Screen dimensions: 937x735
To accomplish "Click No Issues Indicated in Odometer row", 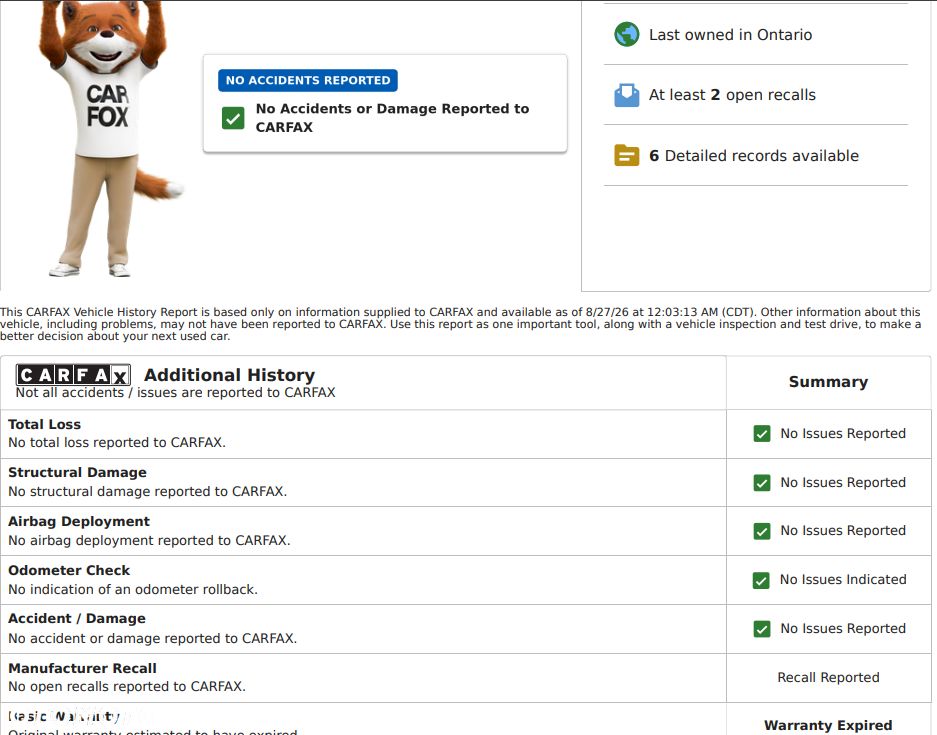I will (x=843, y=580).
